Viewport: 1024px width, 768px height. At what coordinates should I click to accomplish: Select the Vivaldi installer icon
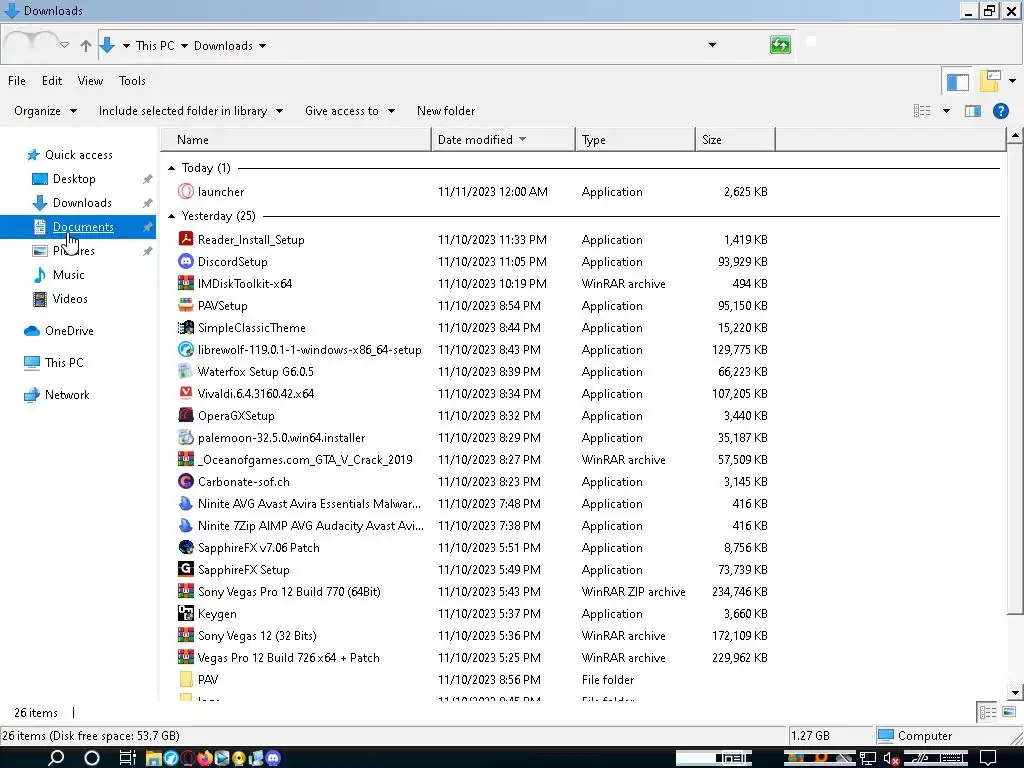coord(186,393)
